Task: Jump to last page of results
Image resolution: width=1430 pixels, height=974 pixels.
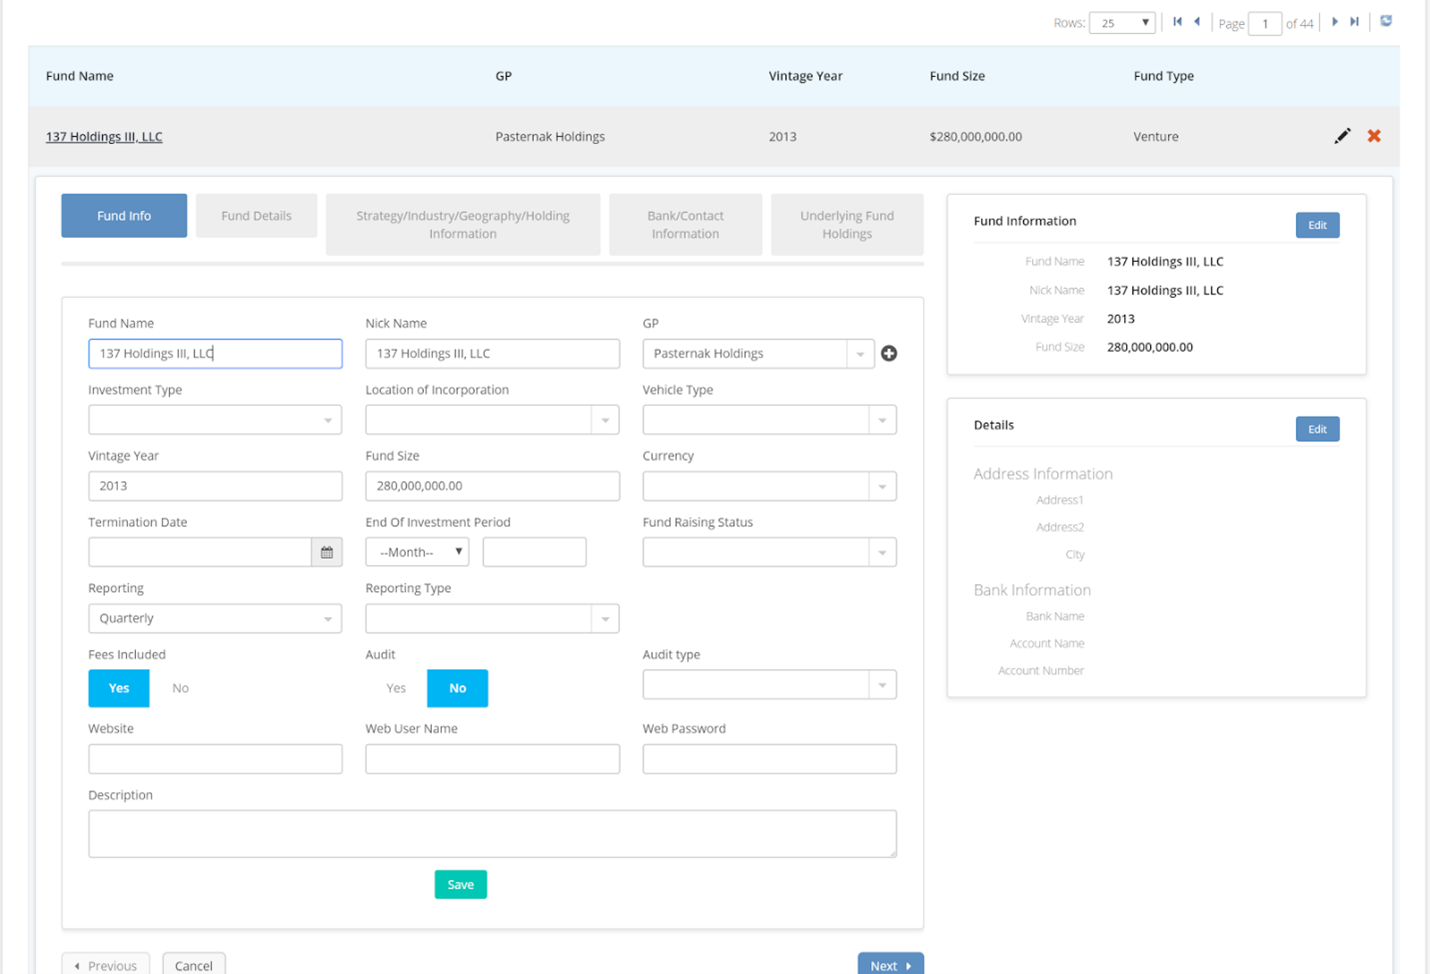Action: click(1355, 22)
